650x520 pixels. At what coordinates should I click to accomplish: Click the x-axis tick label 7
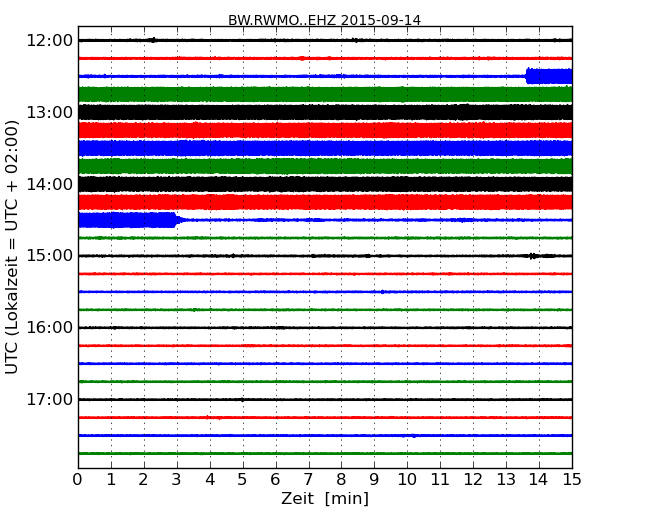point(308,480)
